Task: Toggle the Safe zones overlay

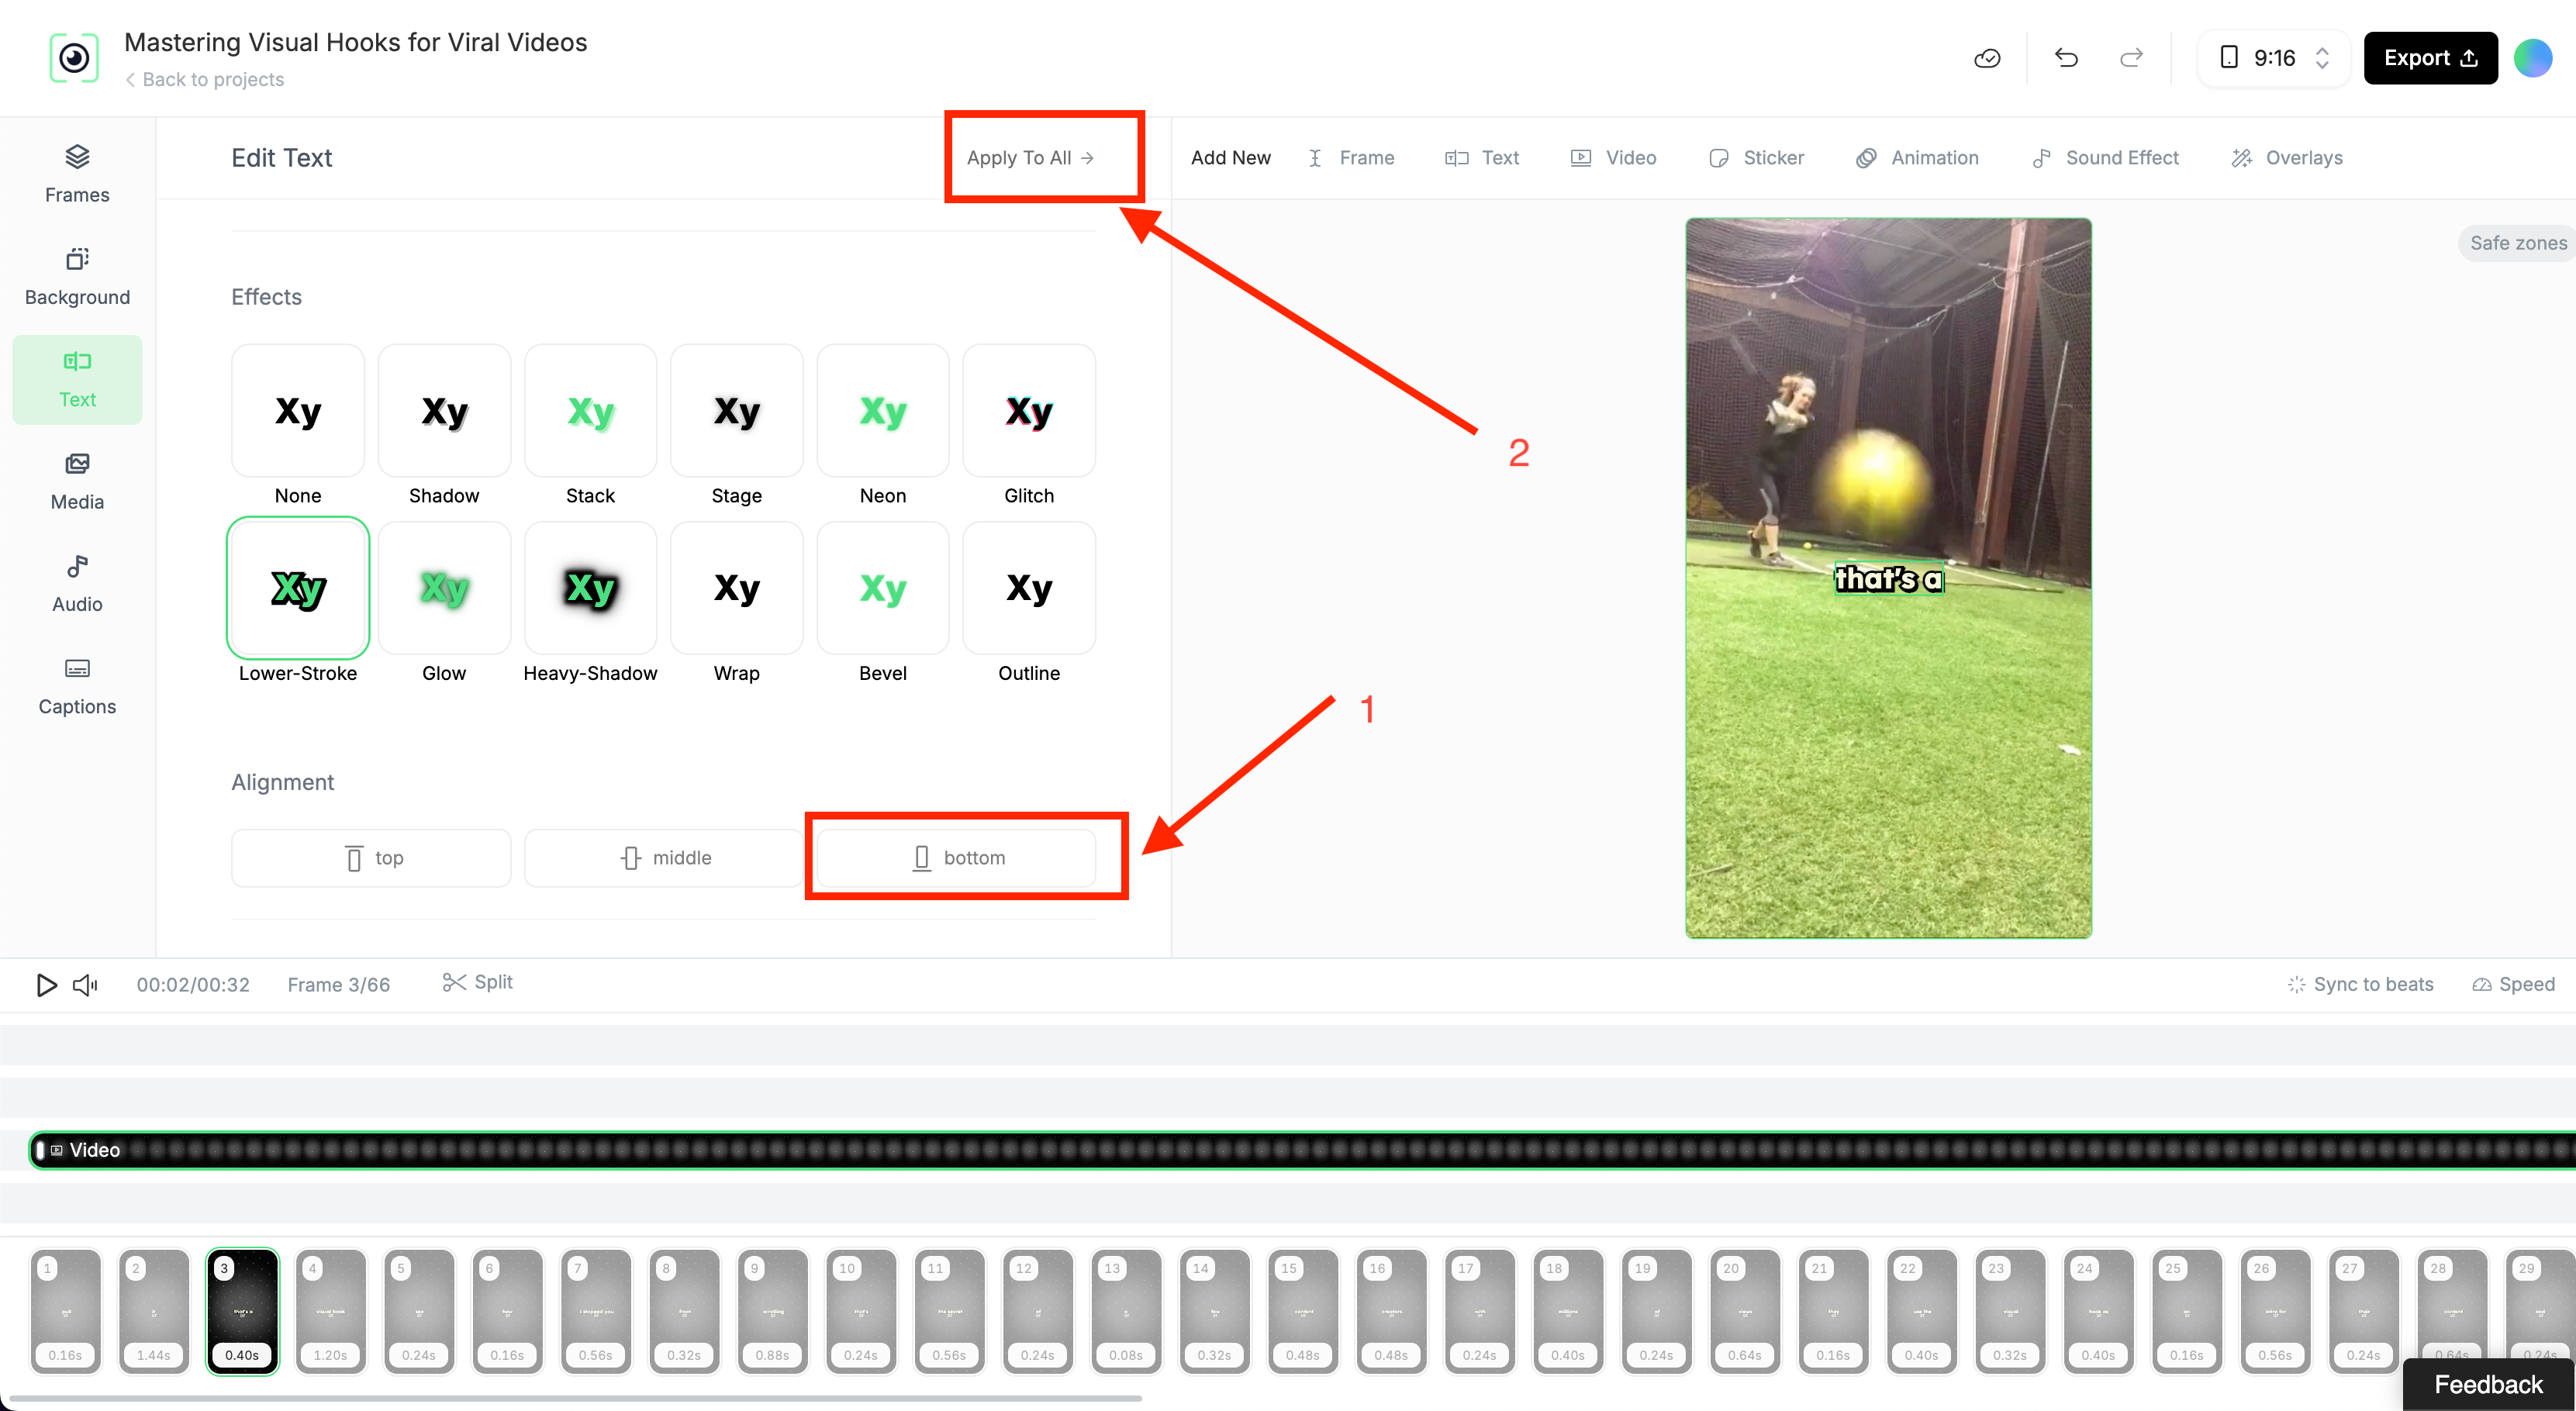Action: (x=2516, y=243)
